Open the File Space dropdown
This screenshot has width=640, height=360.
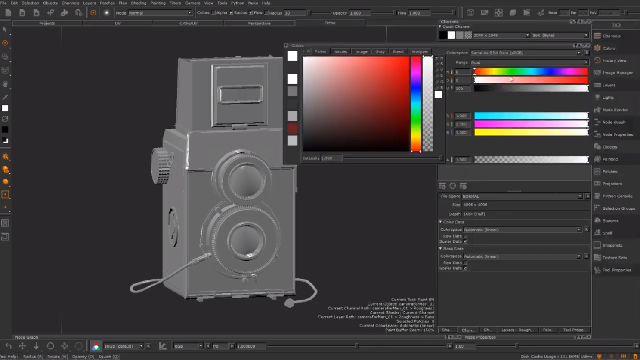coord(522,196)
